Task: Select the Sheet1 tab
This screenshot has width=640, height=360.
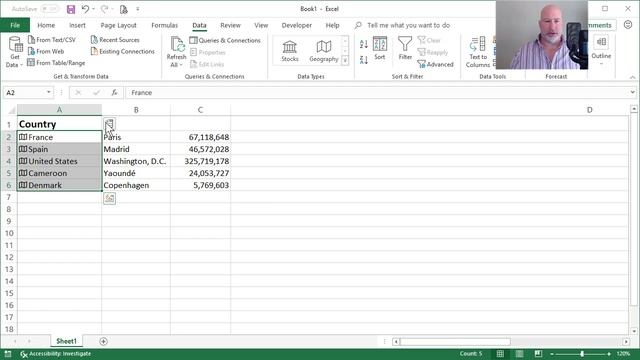Action: pyautogui.click(x=67, y=341)
